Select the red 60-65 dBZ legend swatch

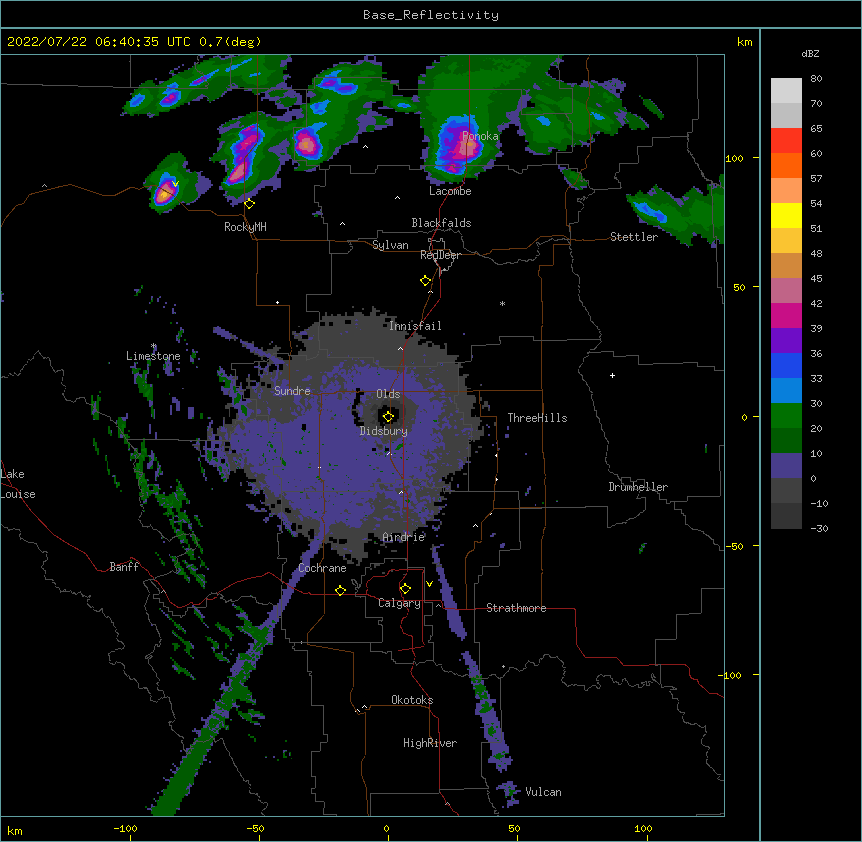click(x=786, y=141)
